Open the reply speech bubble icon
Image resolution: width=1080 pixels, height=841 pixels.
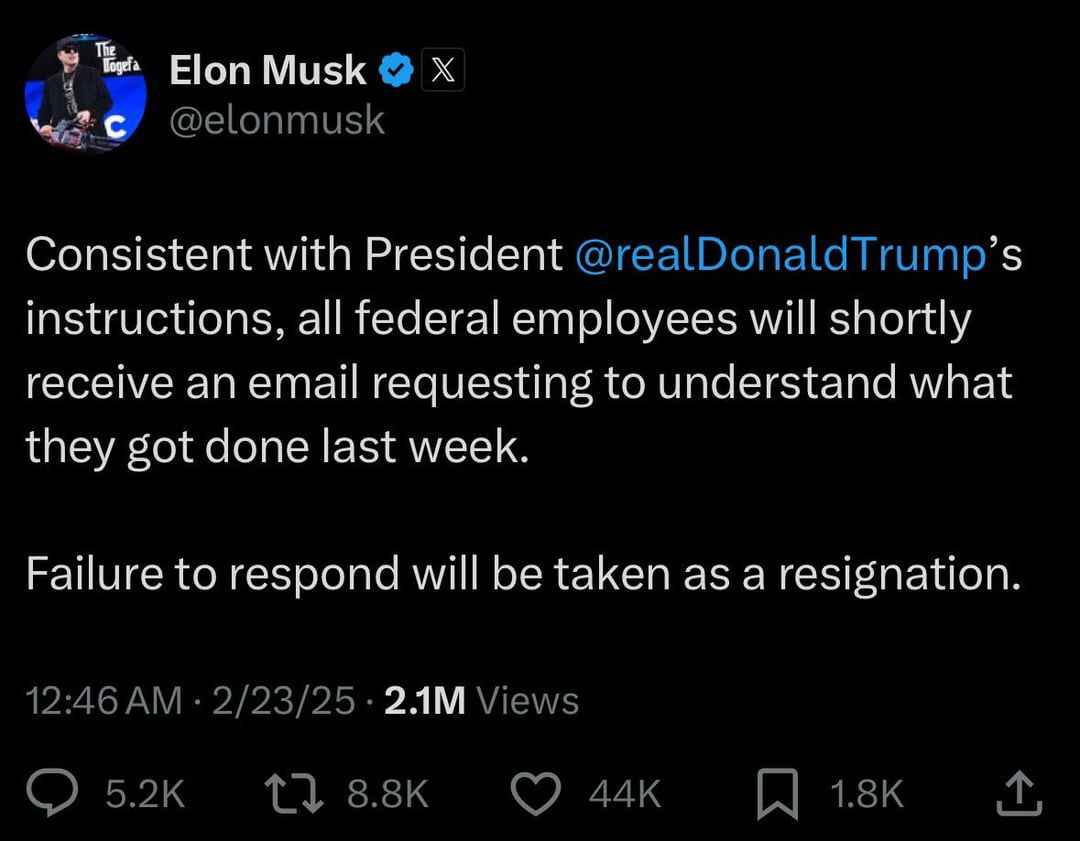tap(52, 792)
